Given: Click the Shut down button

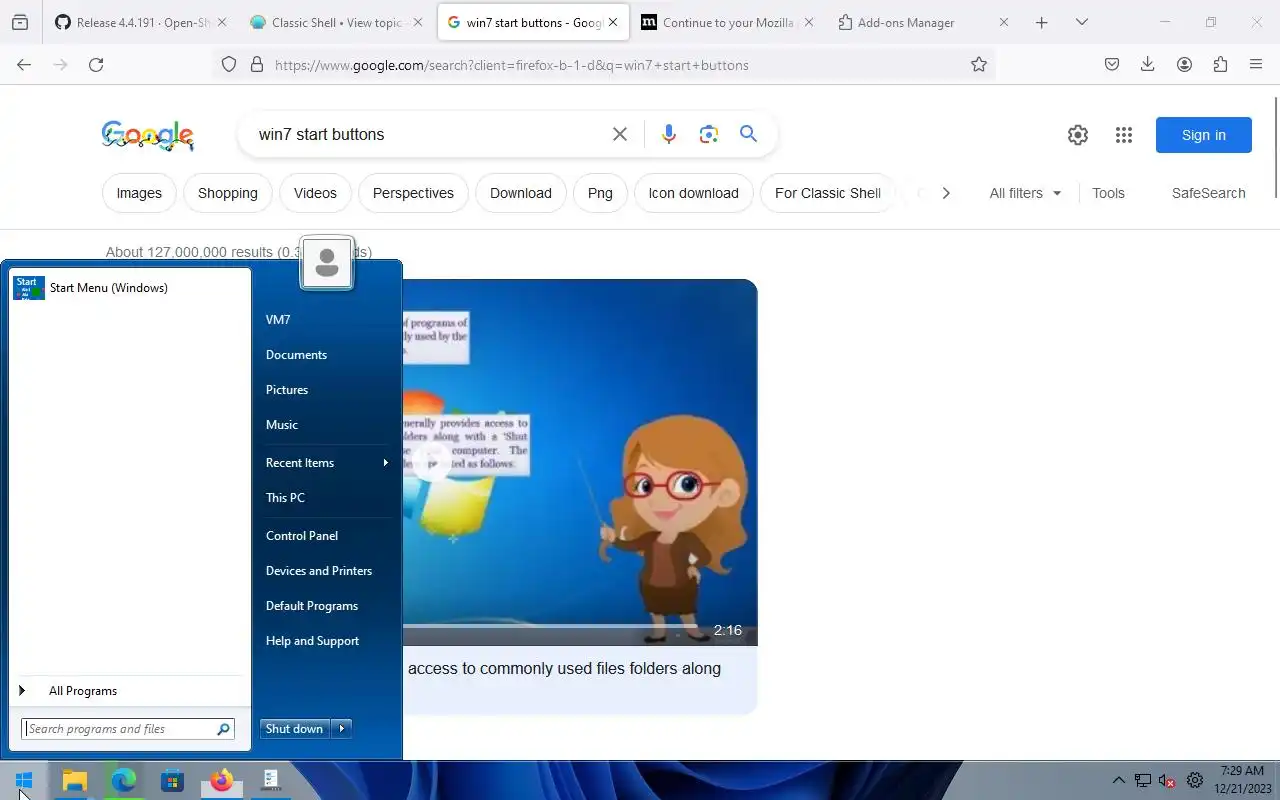Looking at the screenshot, I should tap(295, 729).
